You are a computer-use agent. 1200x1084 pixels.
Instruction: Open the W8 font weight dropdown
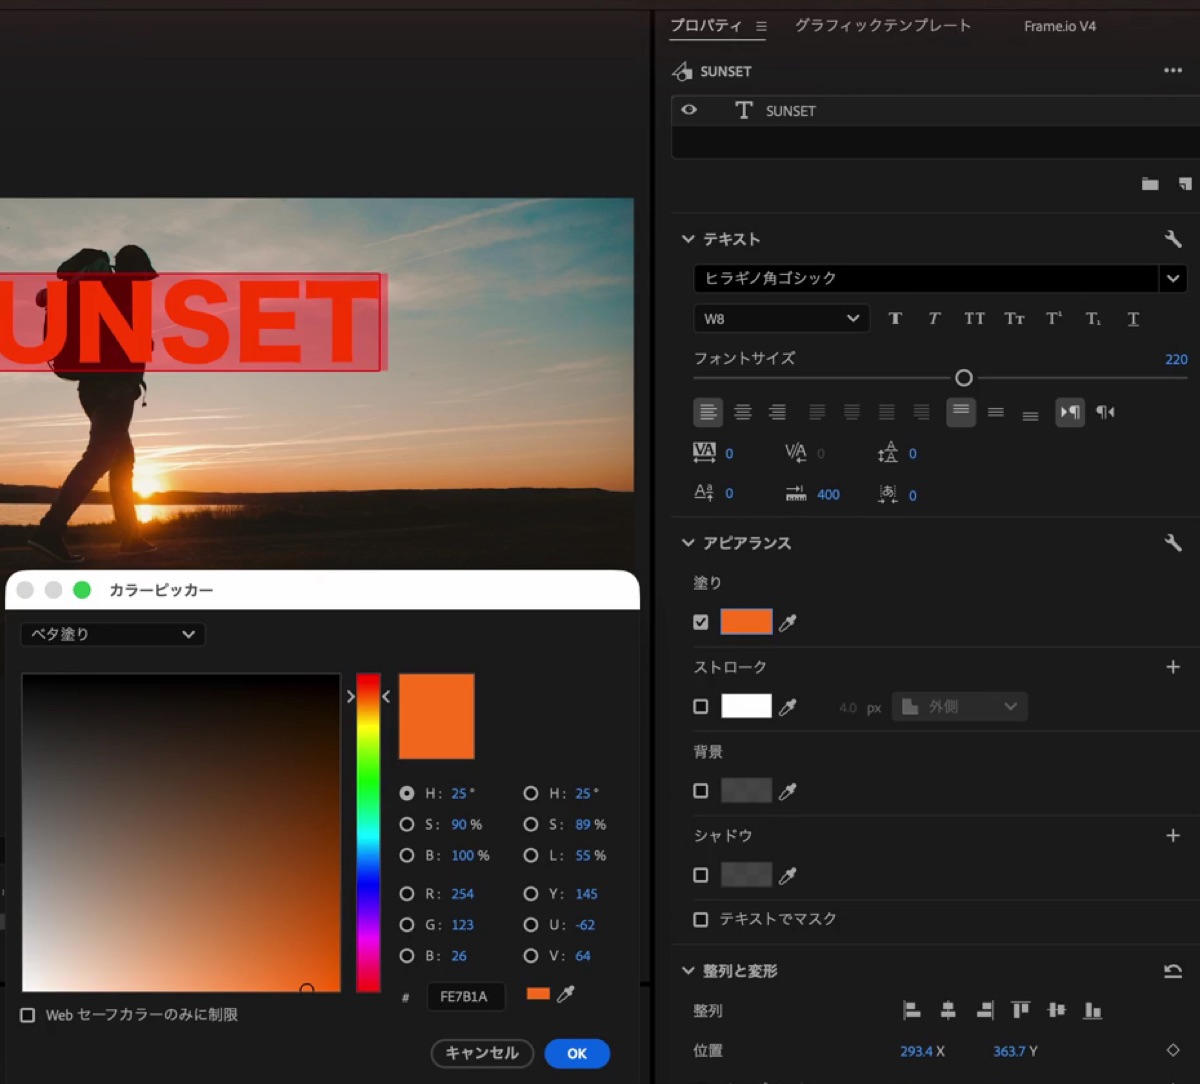tap(782, 319)
